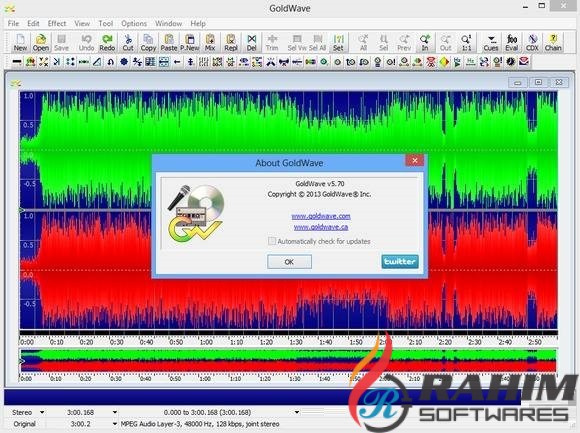
Task: Open the selection range dropdown arrow
Action: point(297,412)
